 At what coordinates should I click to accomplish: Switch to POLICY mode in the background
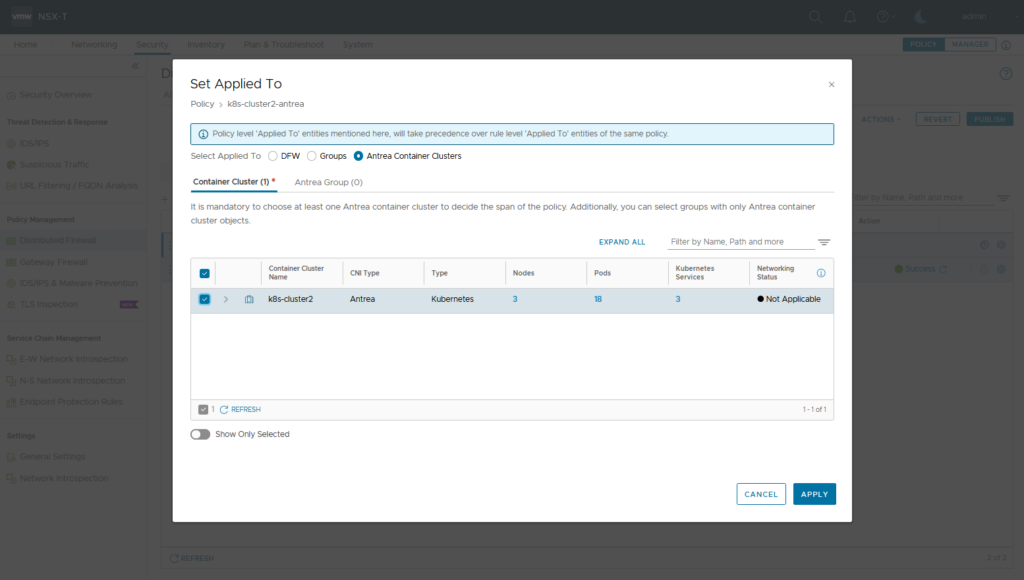click(x=923, y=44)
